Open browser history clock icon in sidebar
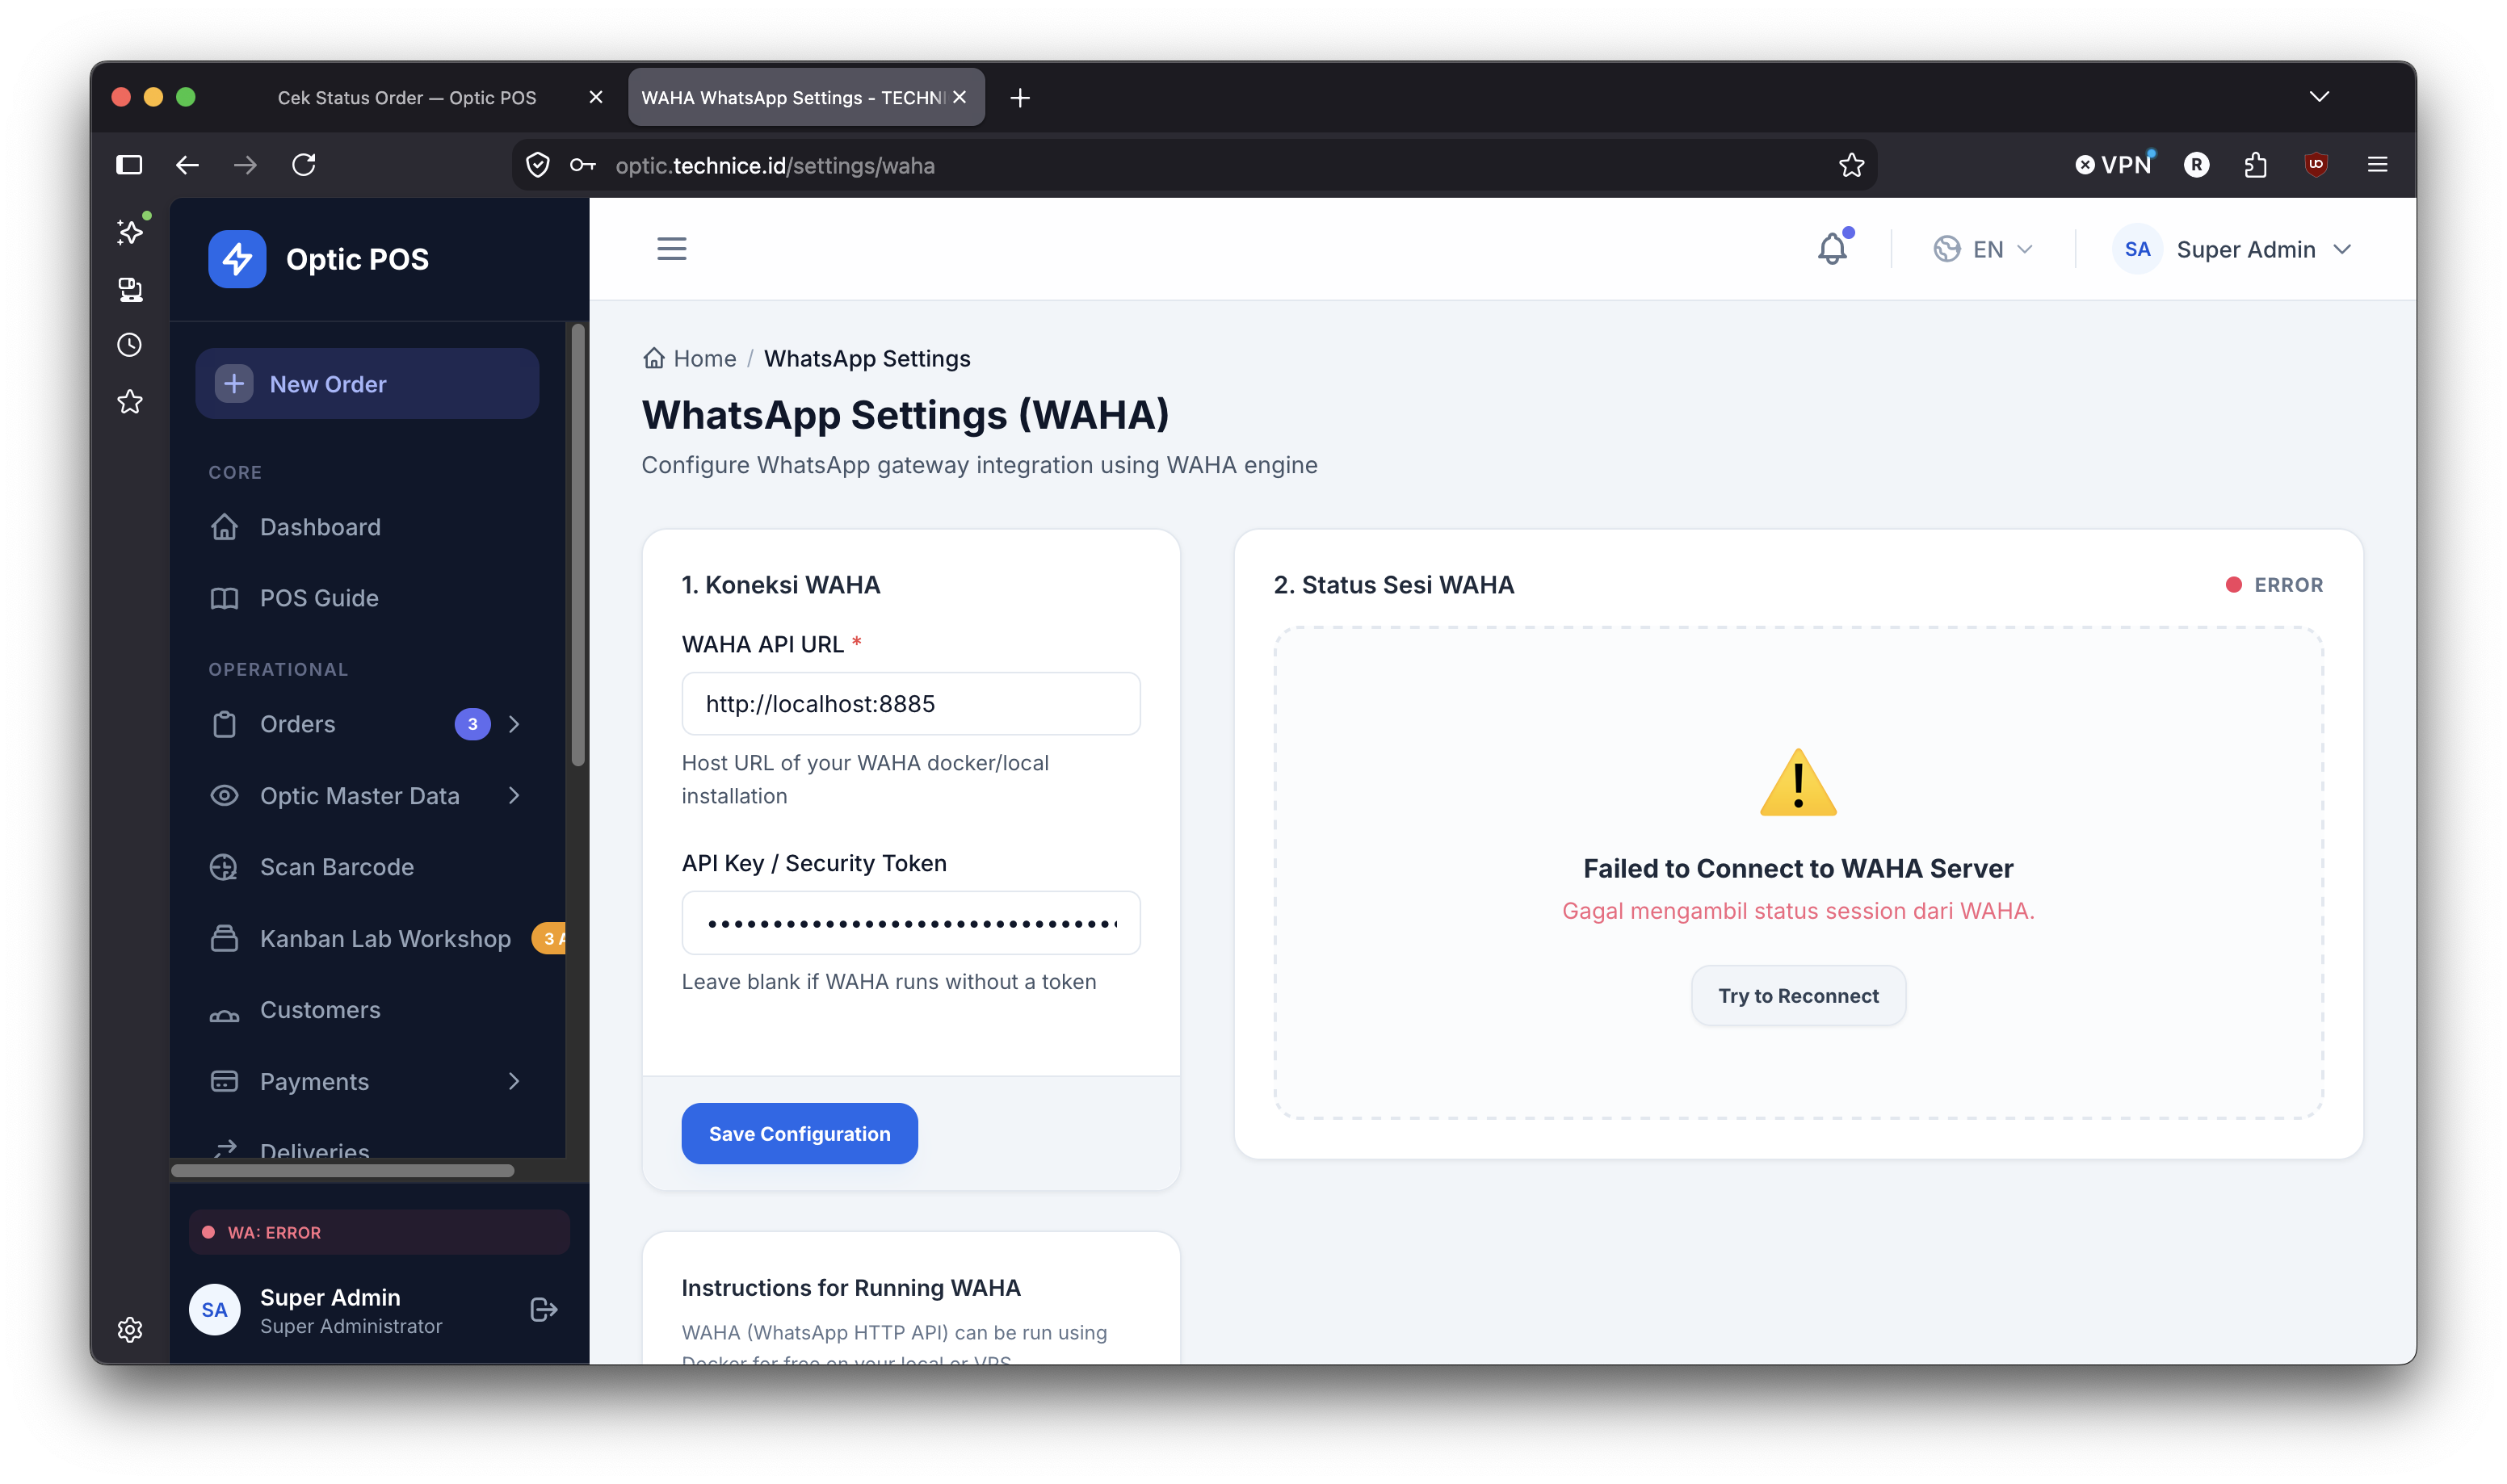 point(130,345)
